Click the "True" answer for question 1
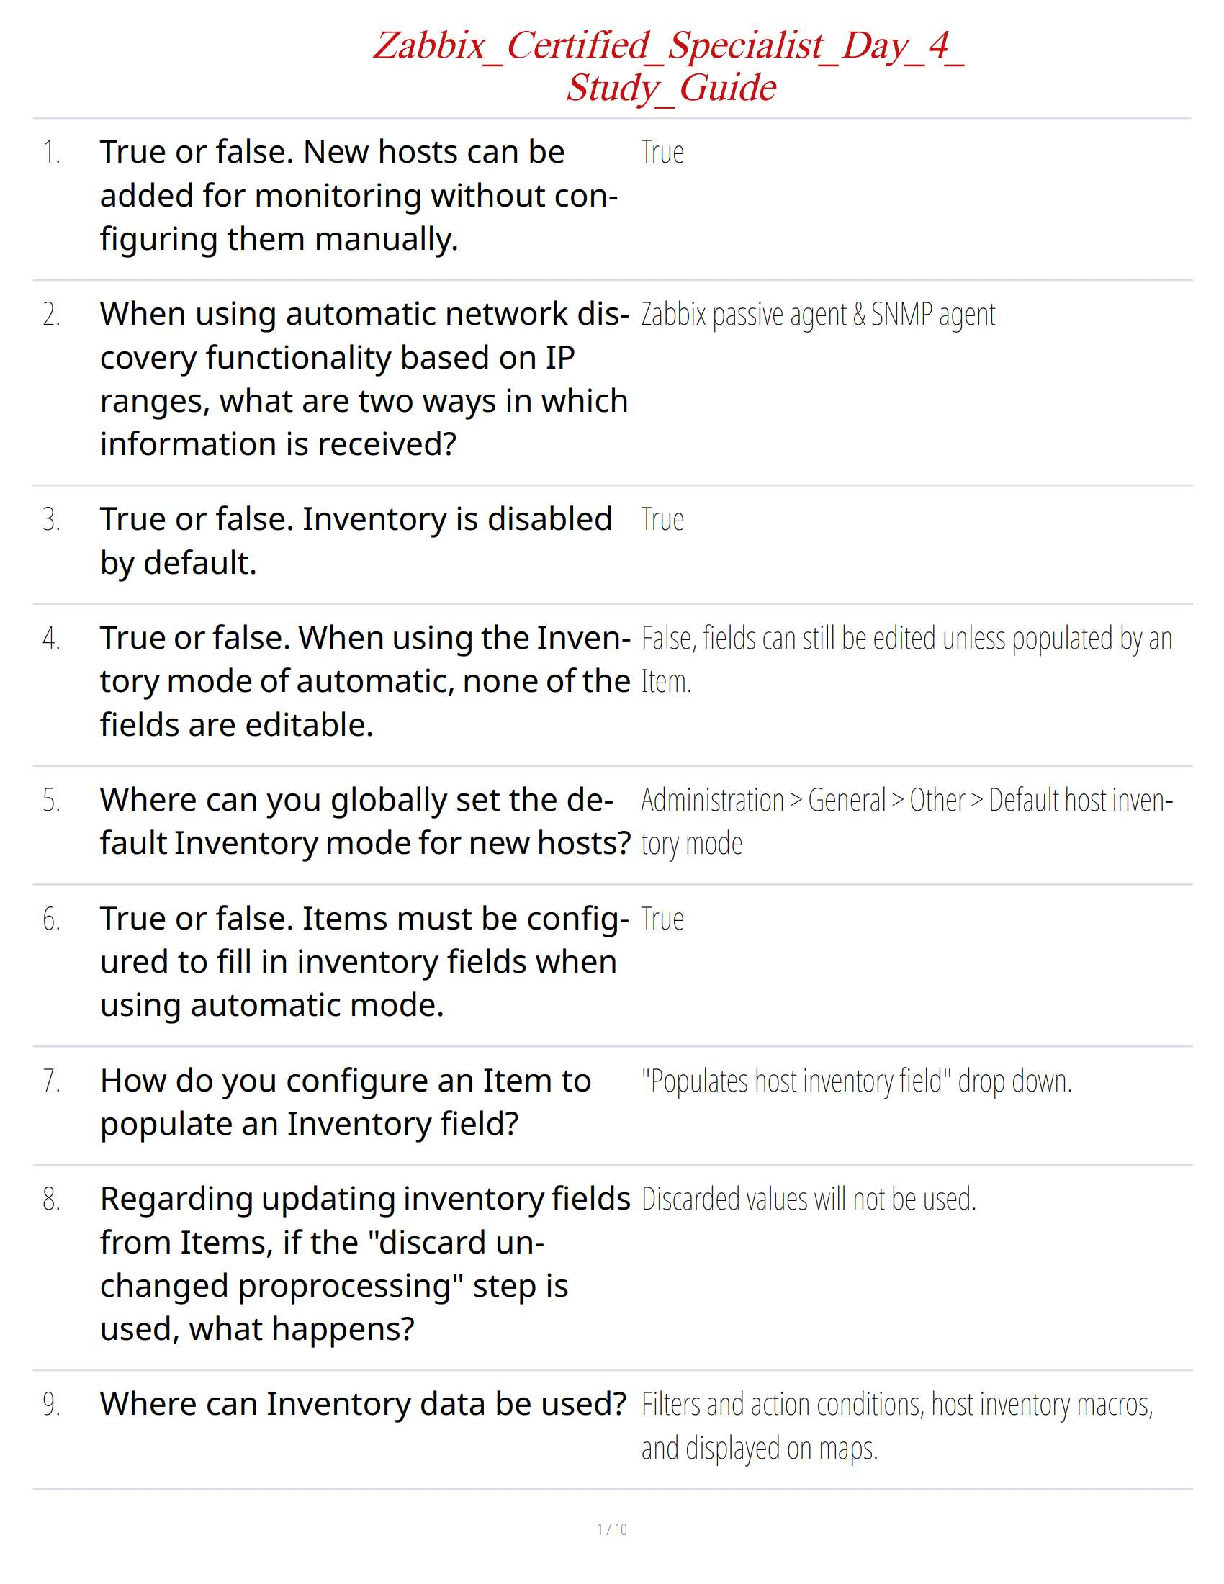This screenshot has width=1224, height=1584. [x=662, y=153]
